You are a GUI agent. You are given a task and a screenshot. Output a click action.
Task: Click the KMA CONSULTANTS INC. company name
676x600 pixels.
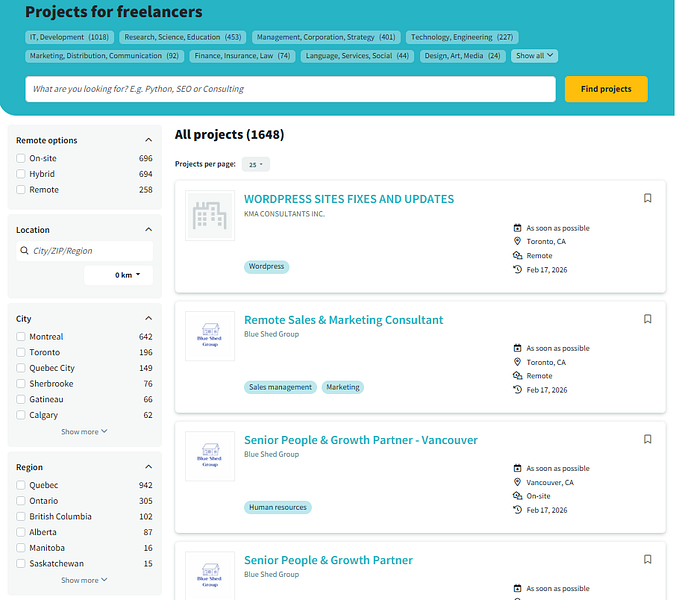point(285,214)
